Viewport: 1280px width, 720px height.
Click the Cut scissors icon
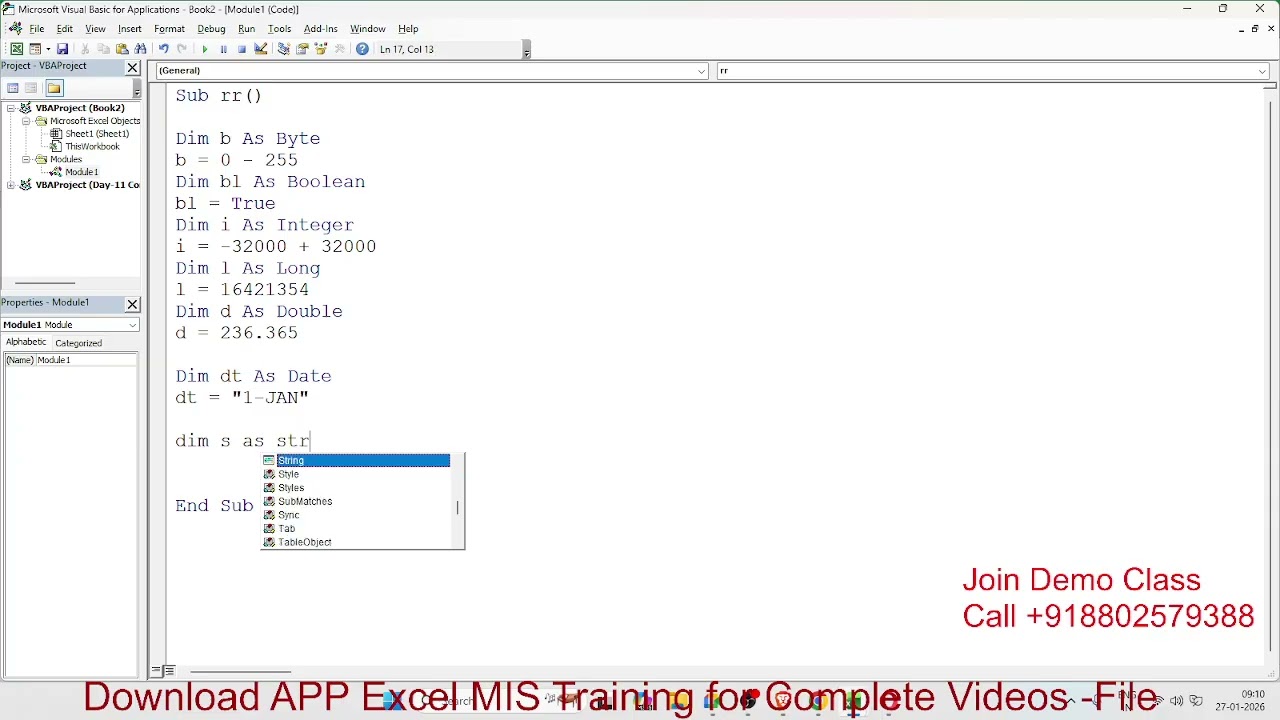pos(85,49)
